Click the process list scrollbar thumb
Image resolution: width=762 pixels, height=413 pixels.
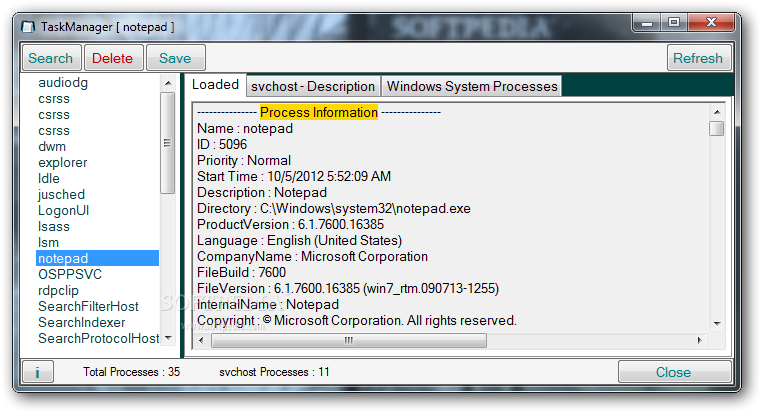click(168, 143)
